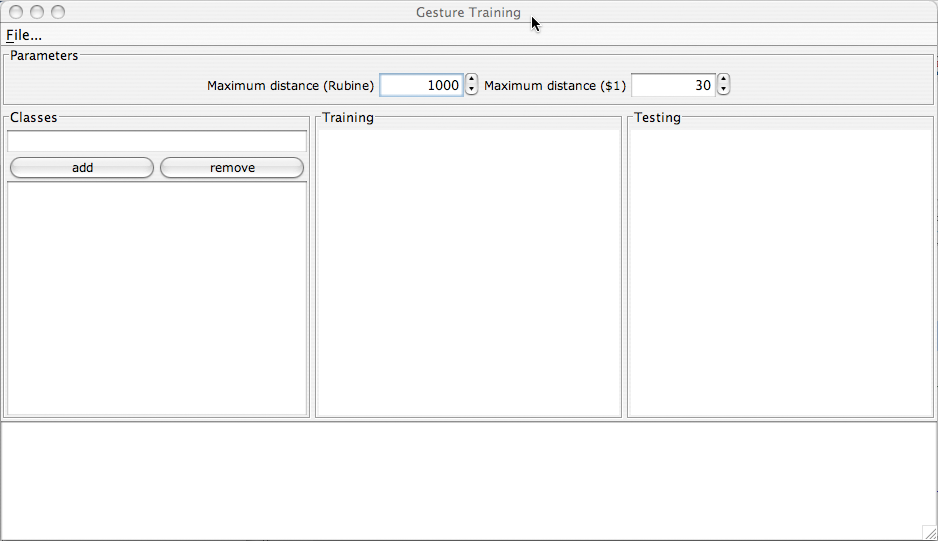Zoom the Gesture Training window
938x541 pixels.
coord(58,12)
